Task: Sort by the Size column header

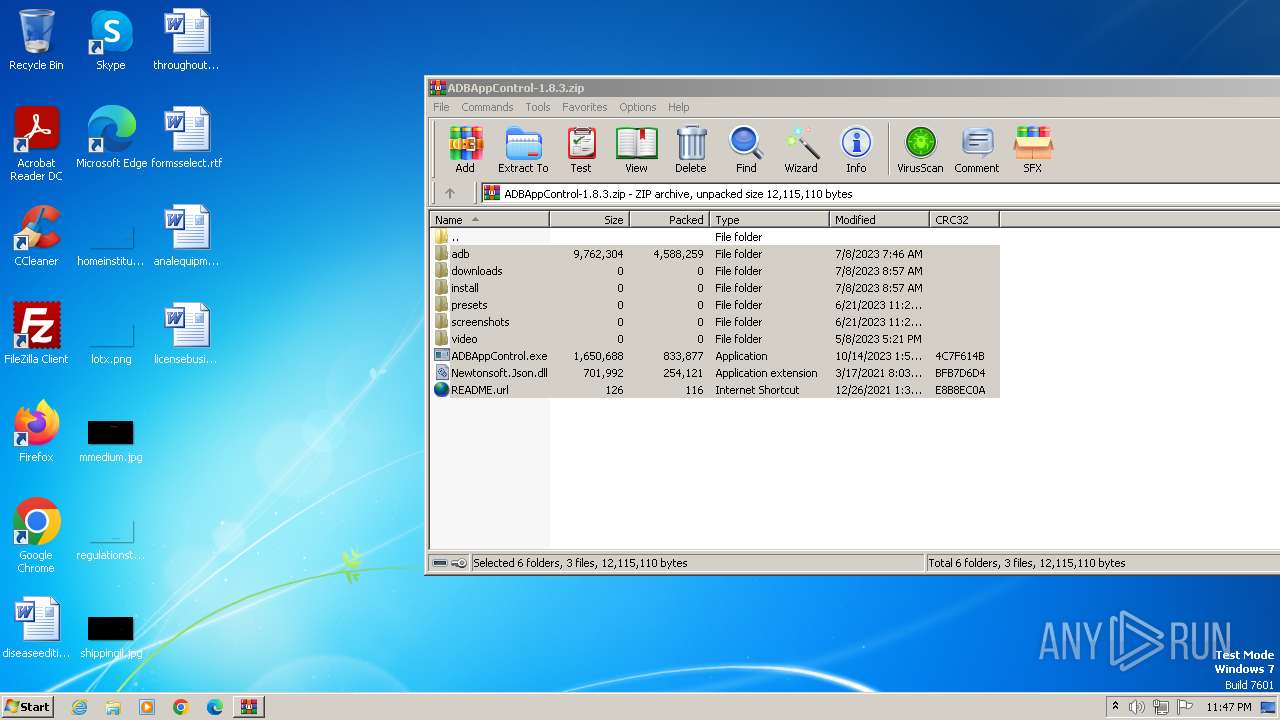Action: (590, 220)
